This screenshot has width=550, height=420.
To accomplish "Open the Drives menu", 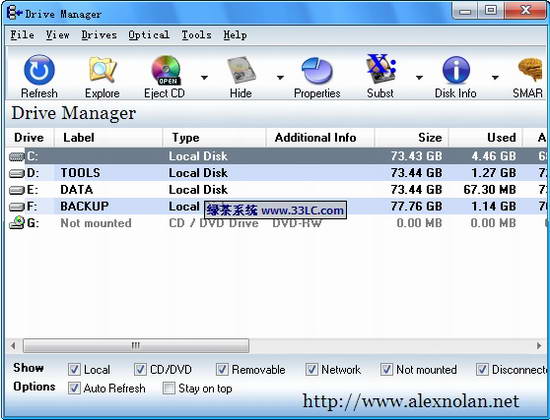I will [x=99, y=35].
